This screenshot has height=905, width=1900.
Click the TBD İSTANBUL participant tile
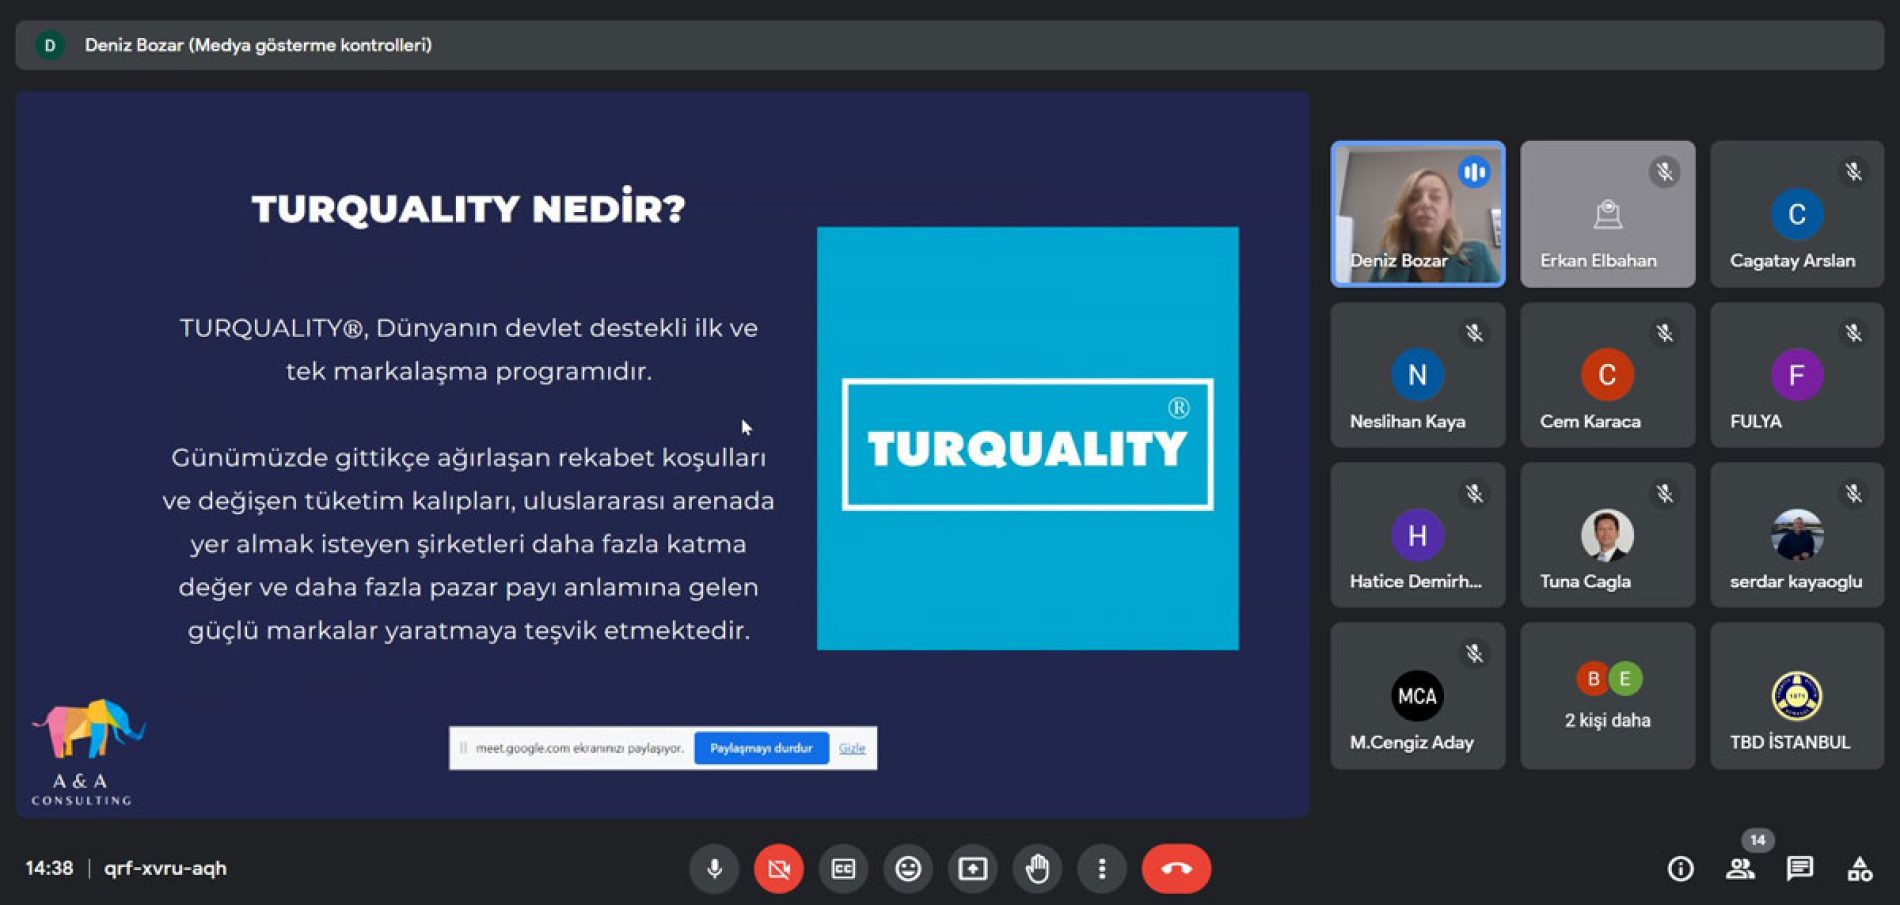tap(1796, 695)
